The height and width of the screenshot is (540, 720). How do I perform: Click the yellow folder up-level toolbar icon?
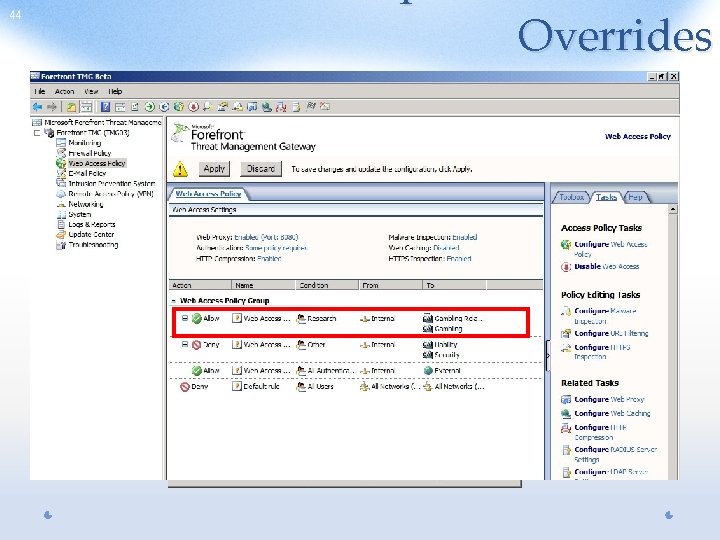71,107
